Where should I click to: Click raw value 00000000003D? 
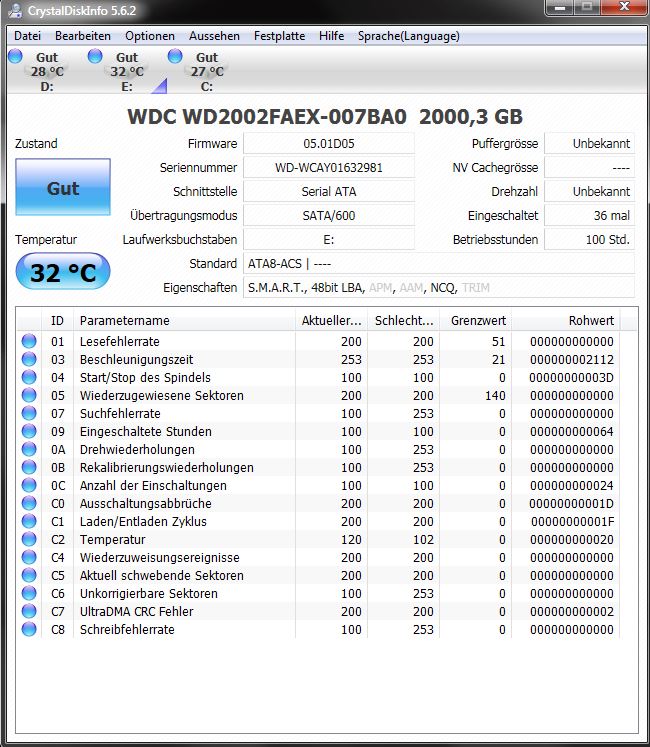pos(571,378)
